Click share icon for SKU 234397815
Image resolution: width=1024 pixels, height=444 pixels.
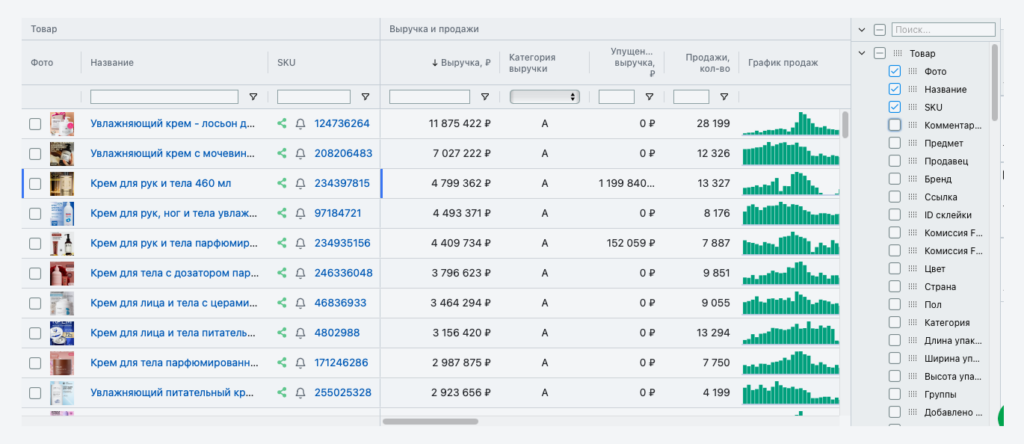click(282, 184)
